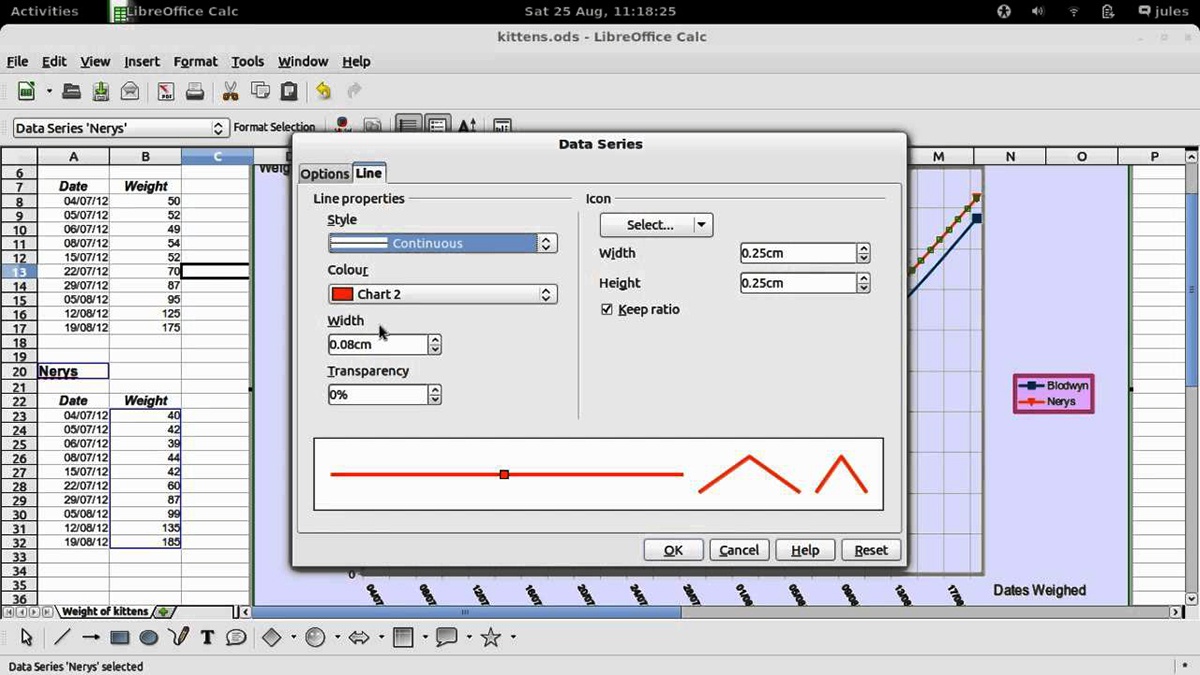The image size is (1200, 675).
Task: Select the arrow selection tool
Action: click(x=26, y=637)
